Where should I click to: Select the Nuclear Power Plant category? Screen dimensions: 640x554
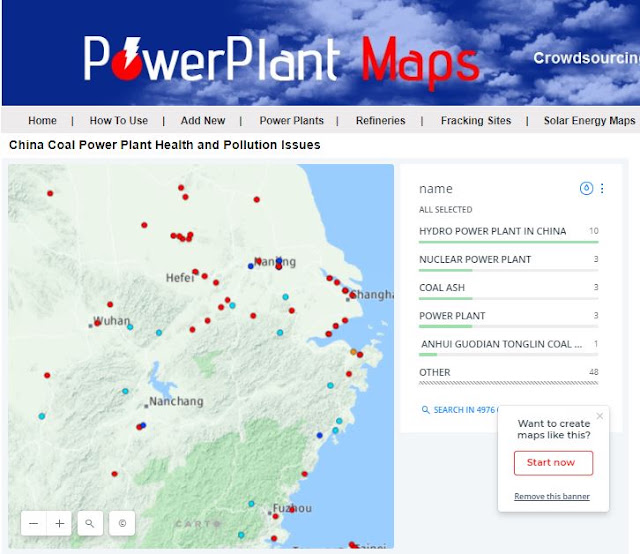pos(509,262)
